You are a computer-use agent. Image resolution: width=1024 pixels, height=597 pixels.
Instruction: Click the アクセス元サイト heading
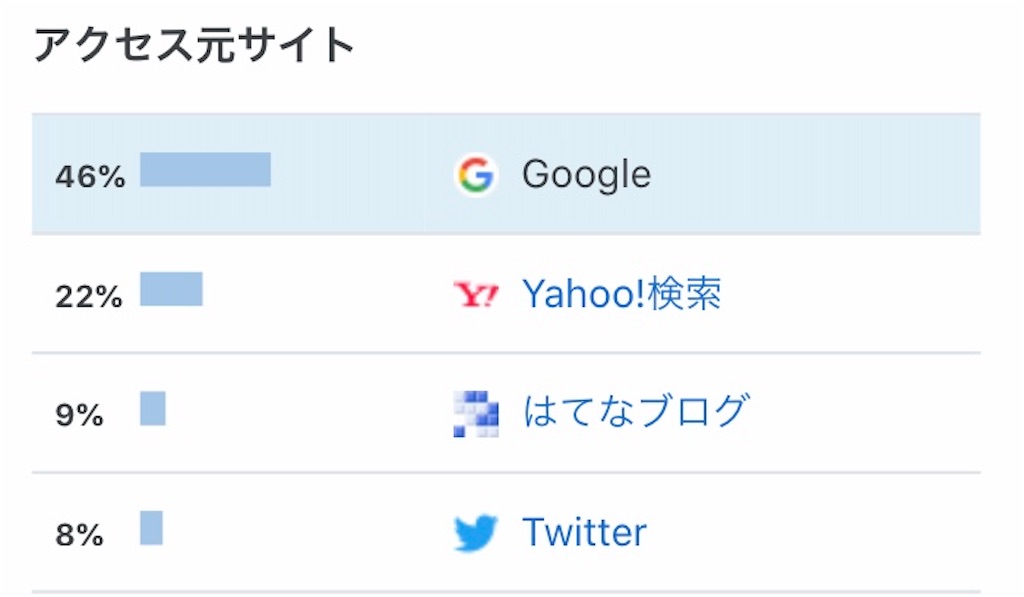(x=193, y=44)
